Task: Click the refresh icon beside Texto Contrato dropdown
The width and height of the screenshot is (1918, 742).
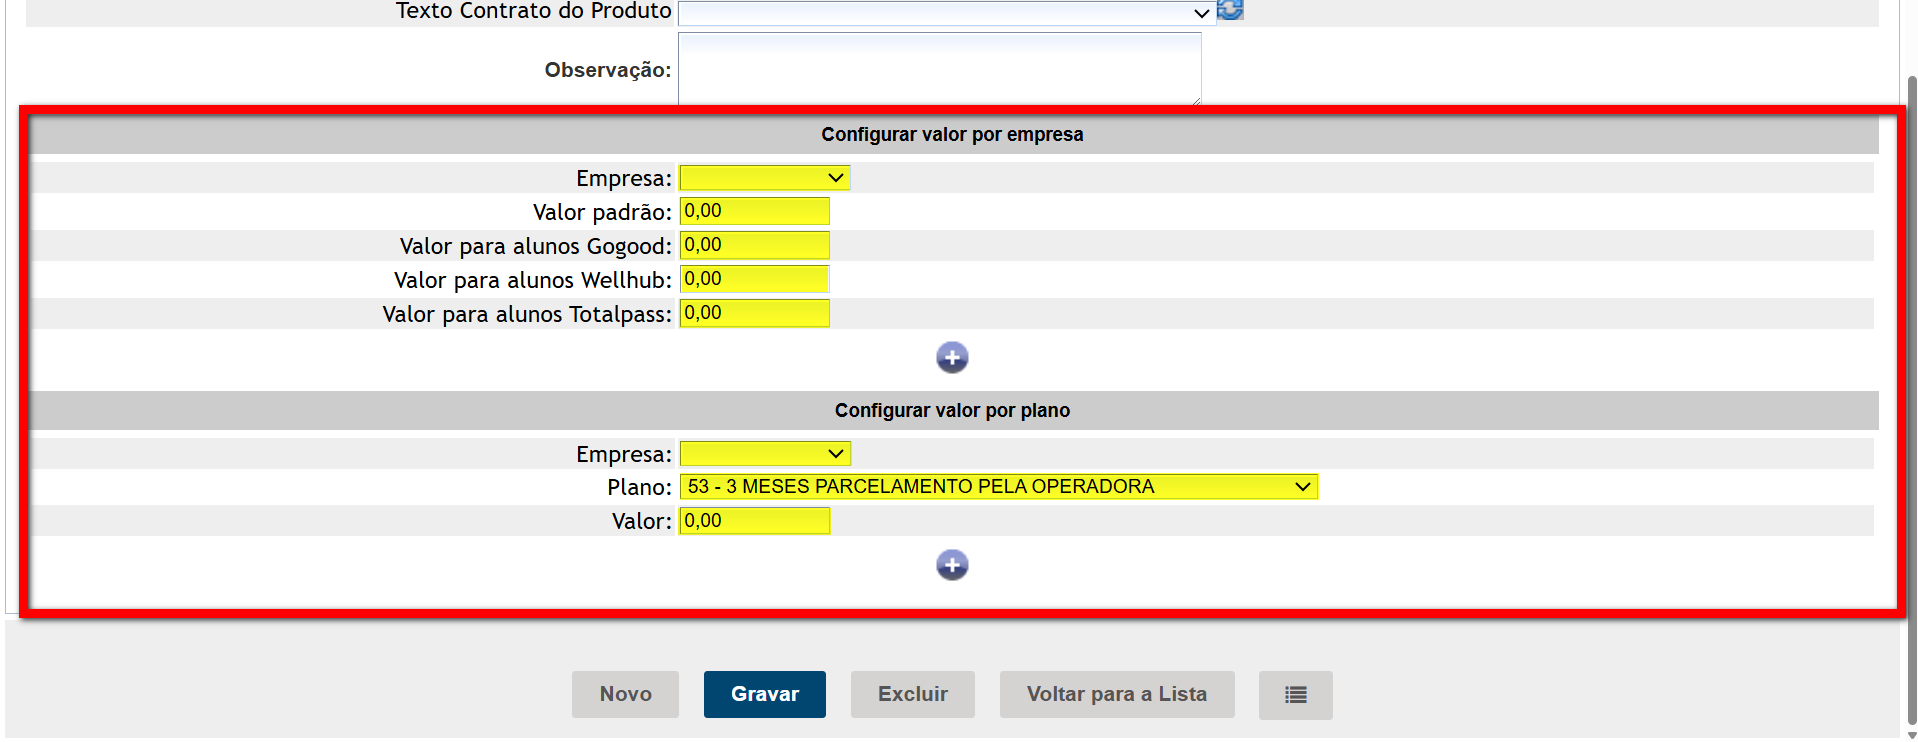Action: coord(1230,10)
